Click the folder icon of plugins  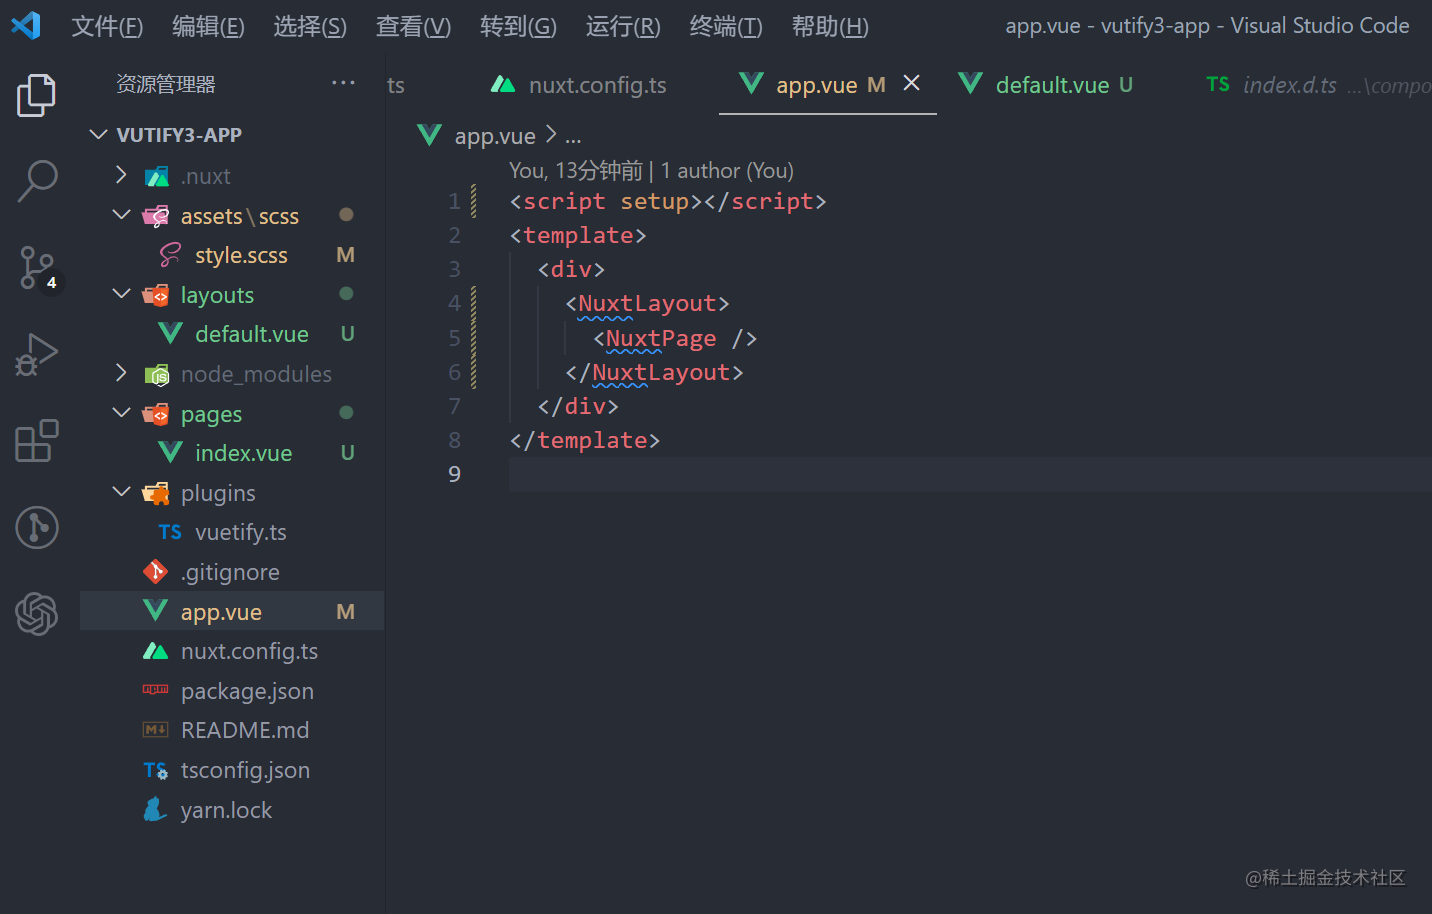tap(155, 493)
